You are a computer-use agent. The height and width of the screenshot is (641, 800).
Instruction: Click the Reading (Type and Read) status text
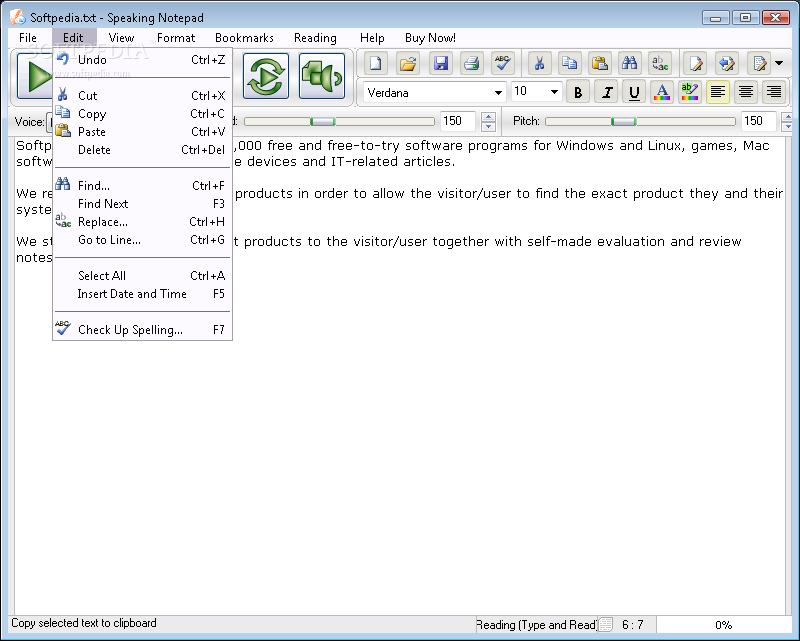536,625
